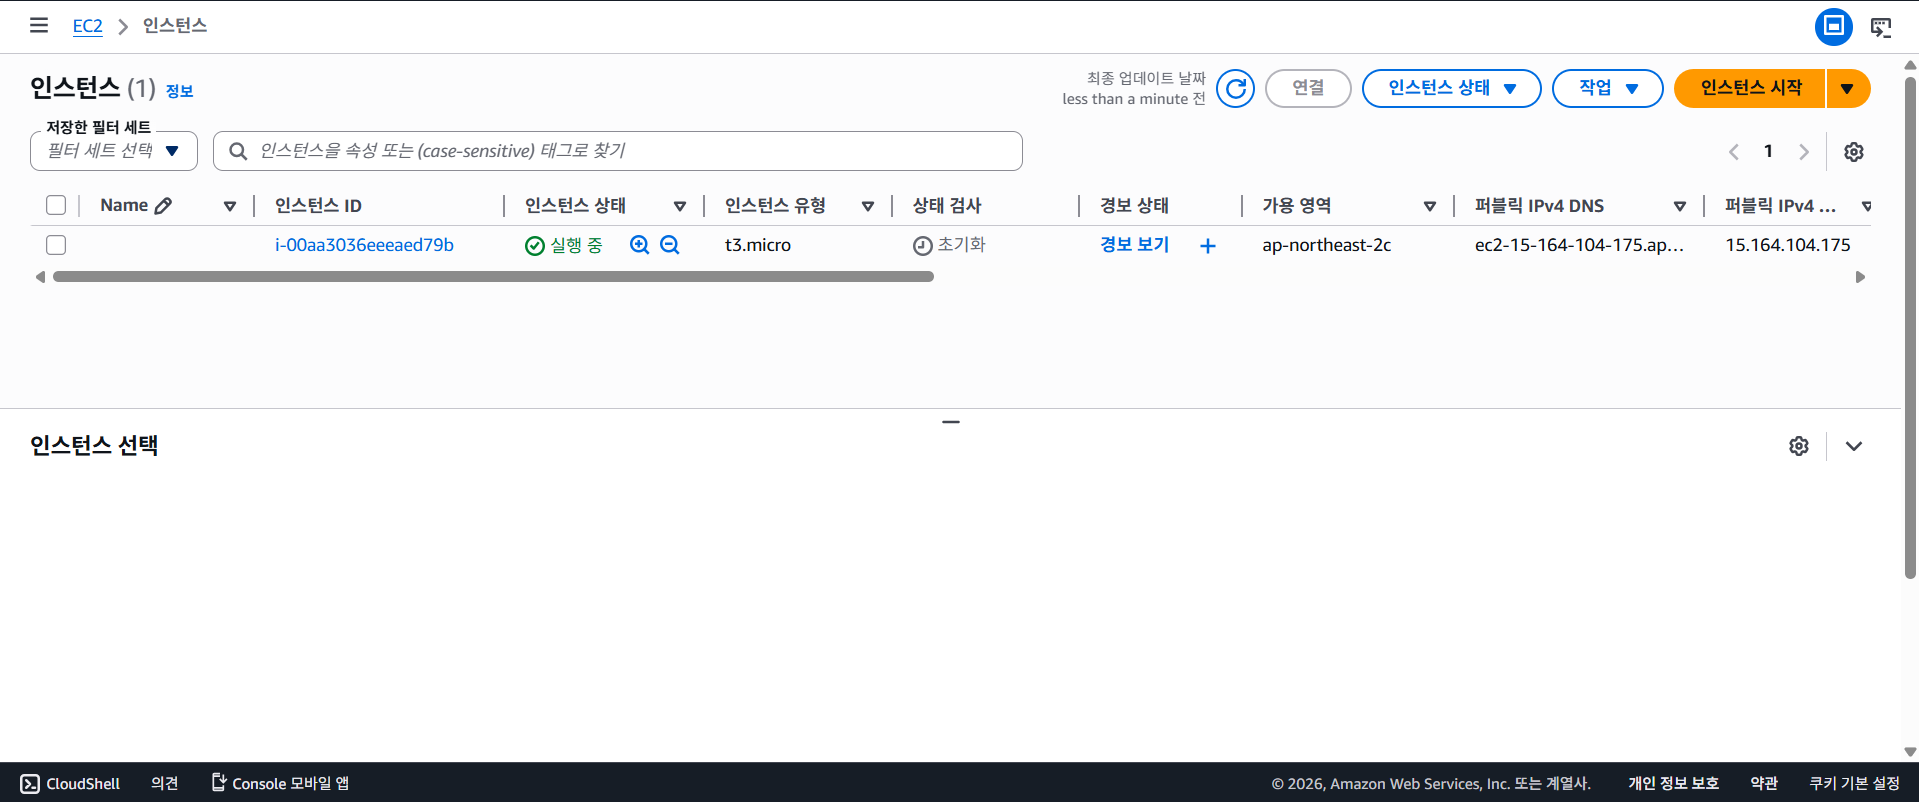The image size is (1919, 802).
Task: Open details panel settings gear
Action: pos(1799,446)
